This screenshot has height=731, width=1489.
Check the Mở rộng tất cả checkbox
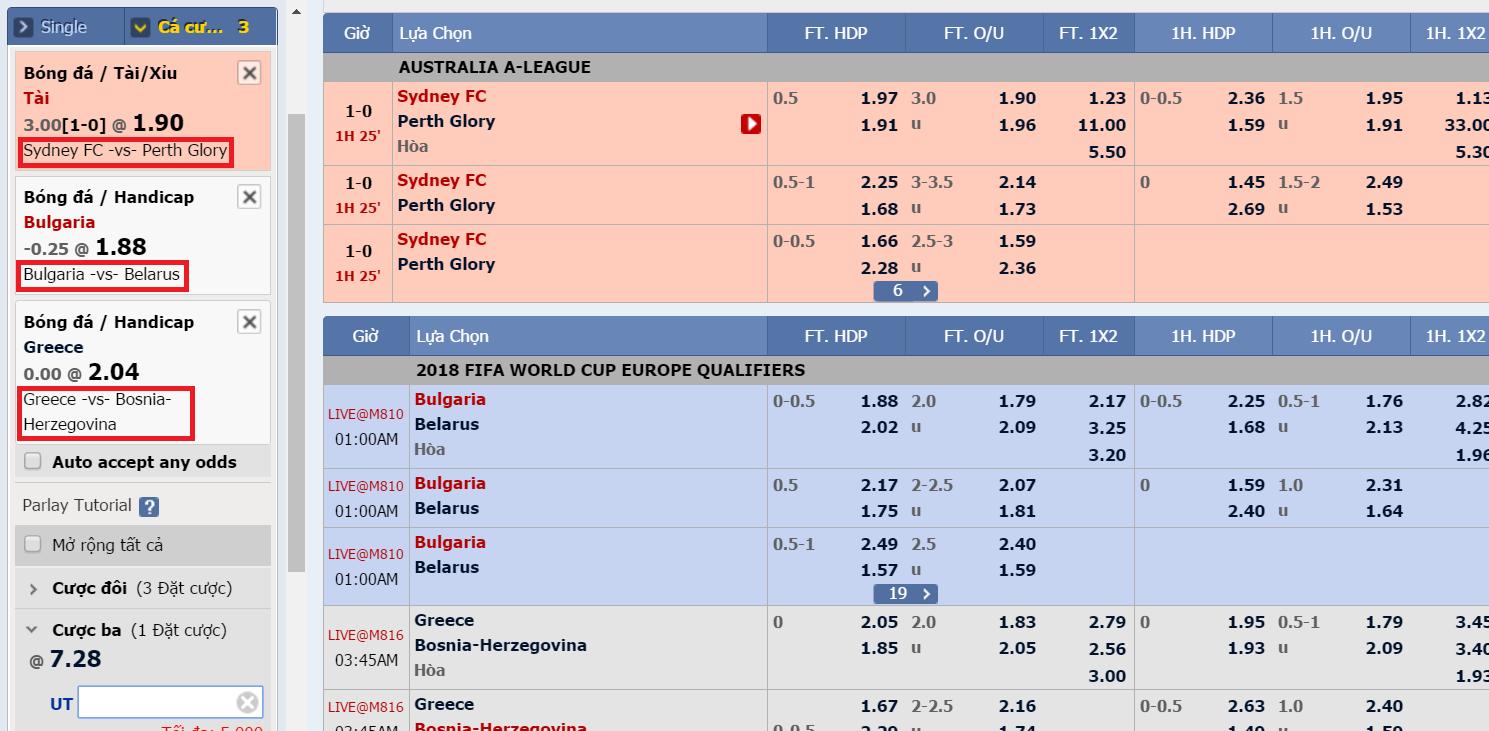tap(33, 544)
